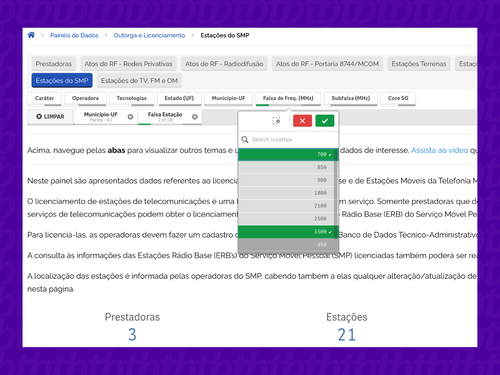Image resolution: width=500 pixels, height=375 pixels.
Task: Switch to the Prestadoras tab
Action: coord(54,64)
